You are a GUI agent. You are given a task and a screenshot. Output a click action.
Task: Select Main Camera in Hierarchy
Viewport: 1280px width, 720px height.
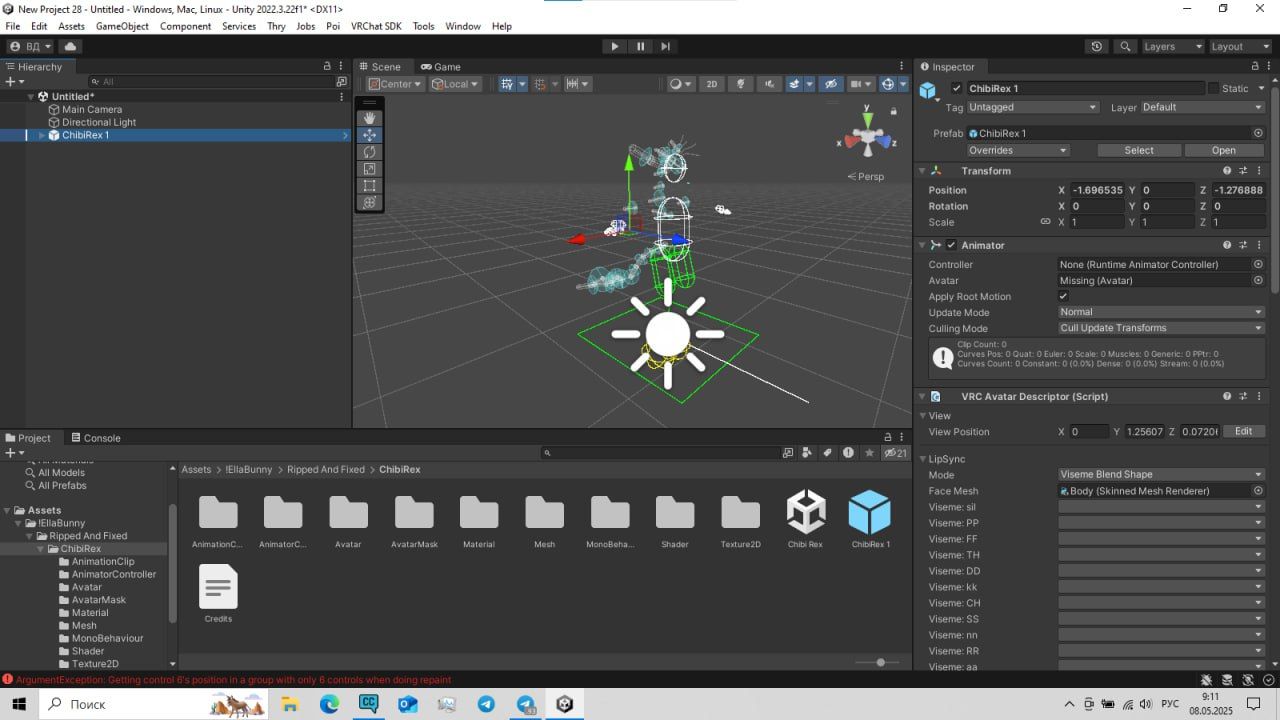(x=91, y=110)
